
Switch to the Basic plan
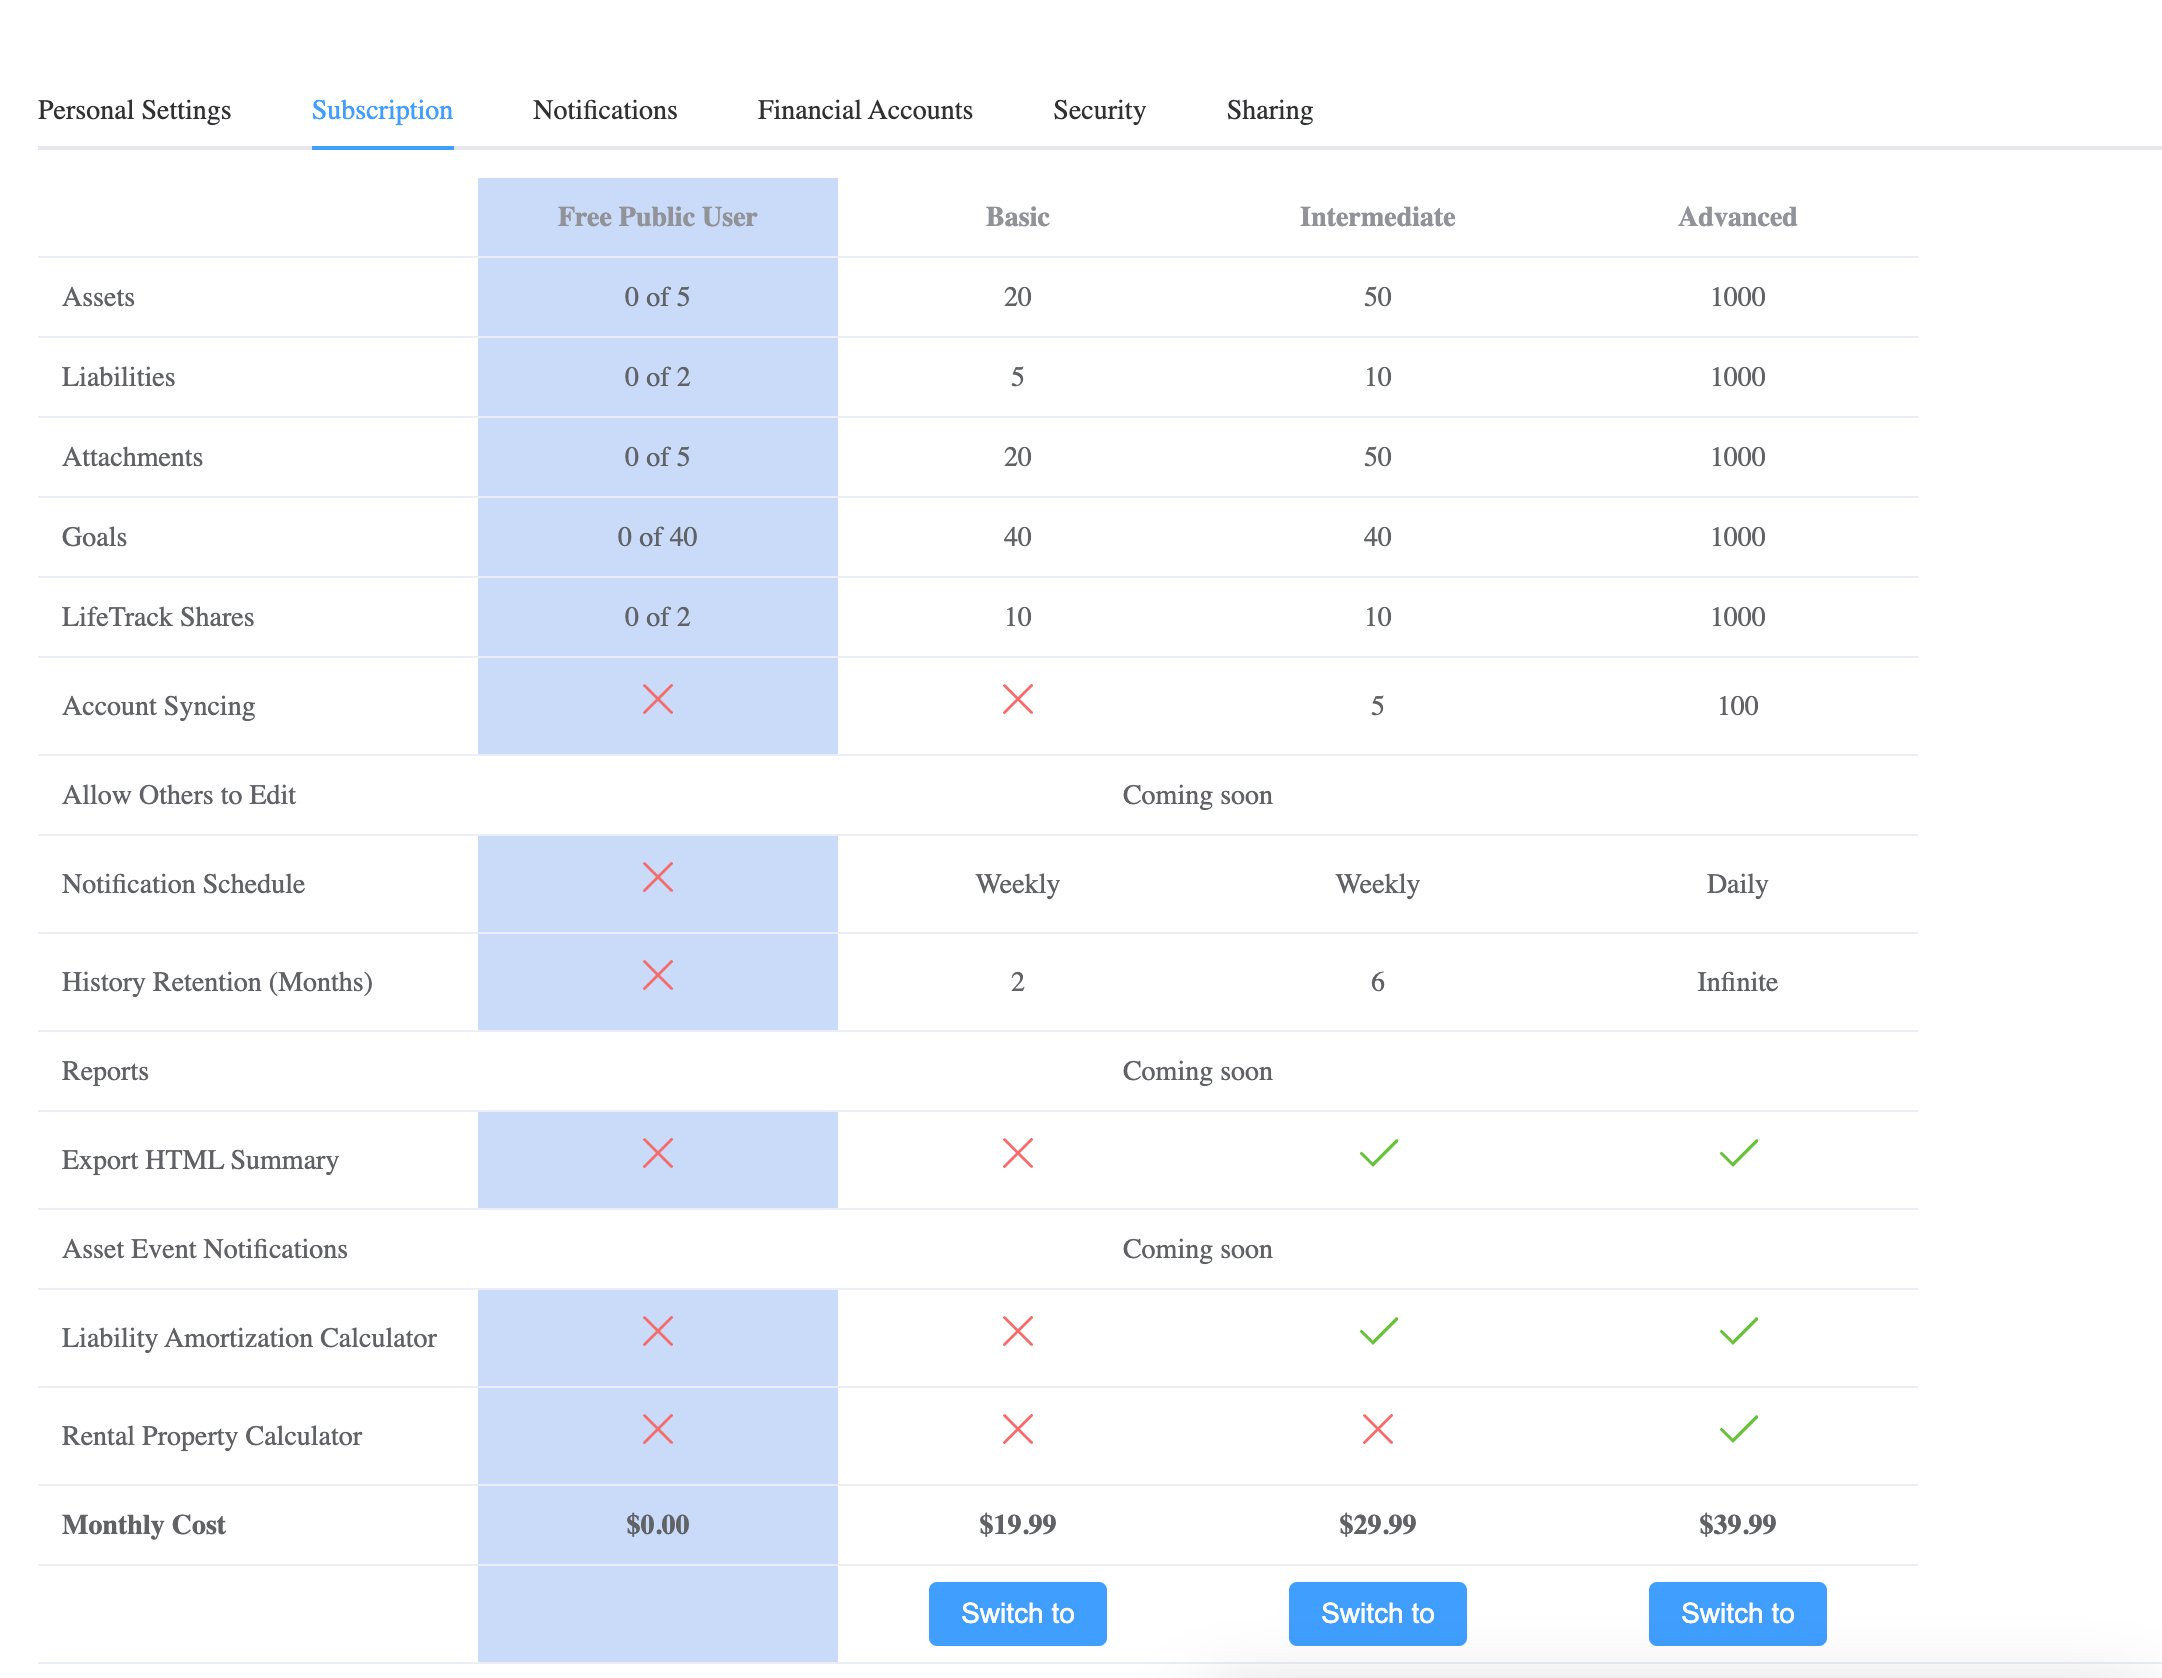[x=1017, y=1613]
